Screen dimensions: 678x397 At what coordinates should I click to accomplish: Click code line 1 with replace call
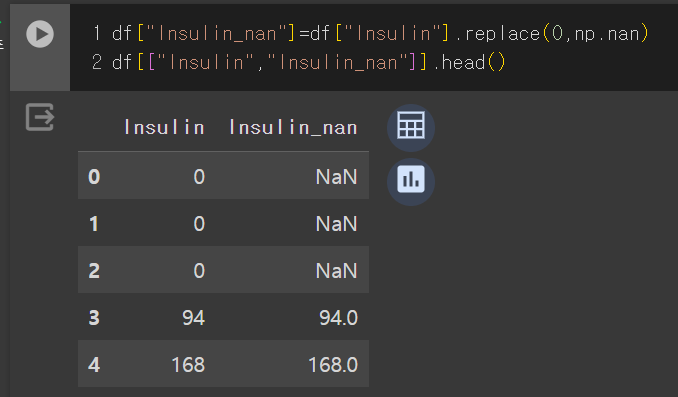coord(381,34)
